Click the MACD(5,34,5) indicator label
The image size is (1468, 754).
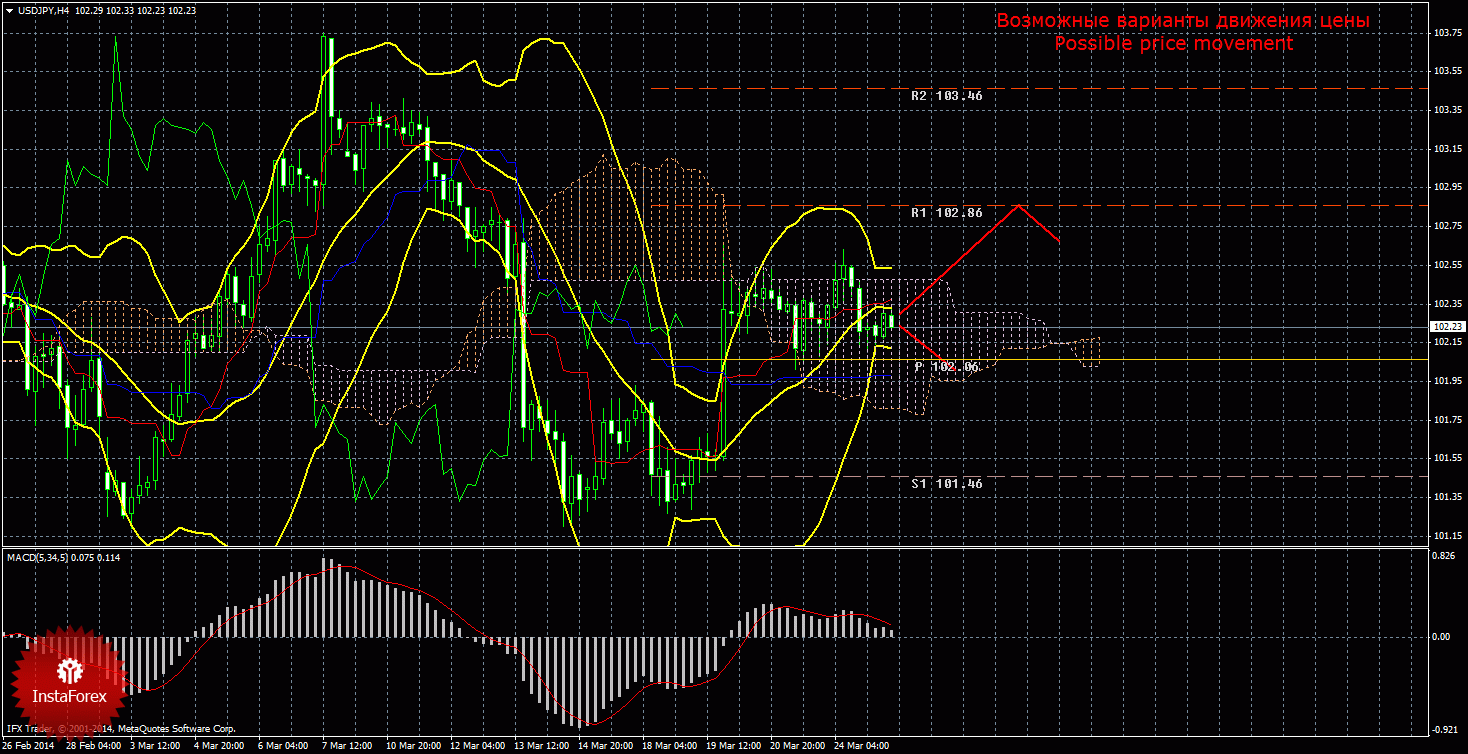pyautogui.click(x=37, y=557)
